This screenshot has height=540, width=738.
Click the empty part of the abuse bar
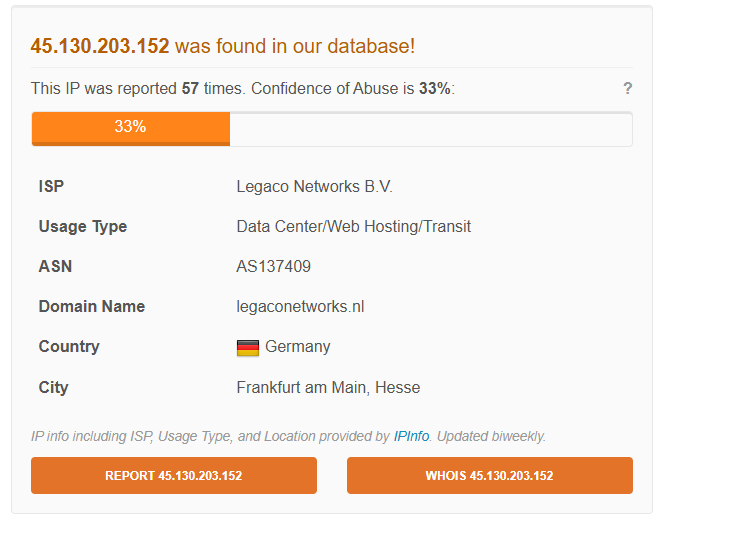pyautogui.click(x=430, y=128)
